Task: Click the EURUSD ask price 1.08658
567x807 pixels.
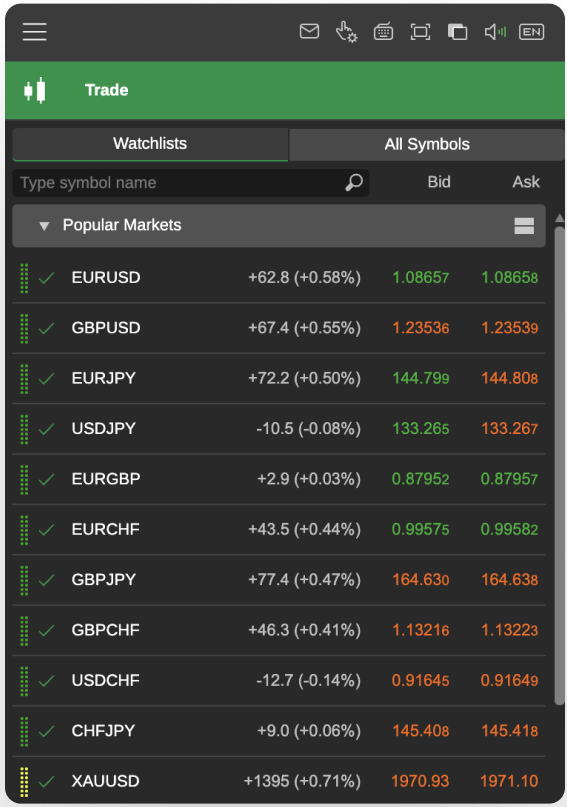Action: click(509, 278)
